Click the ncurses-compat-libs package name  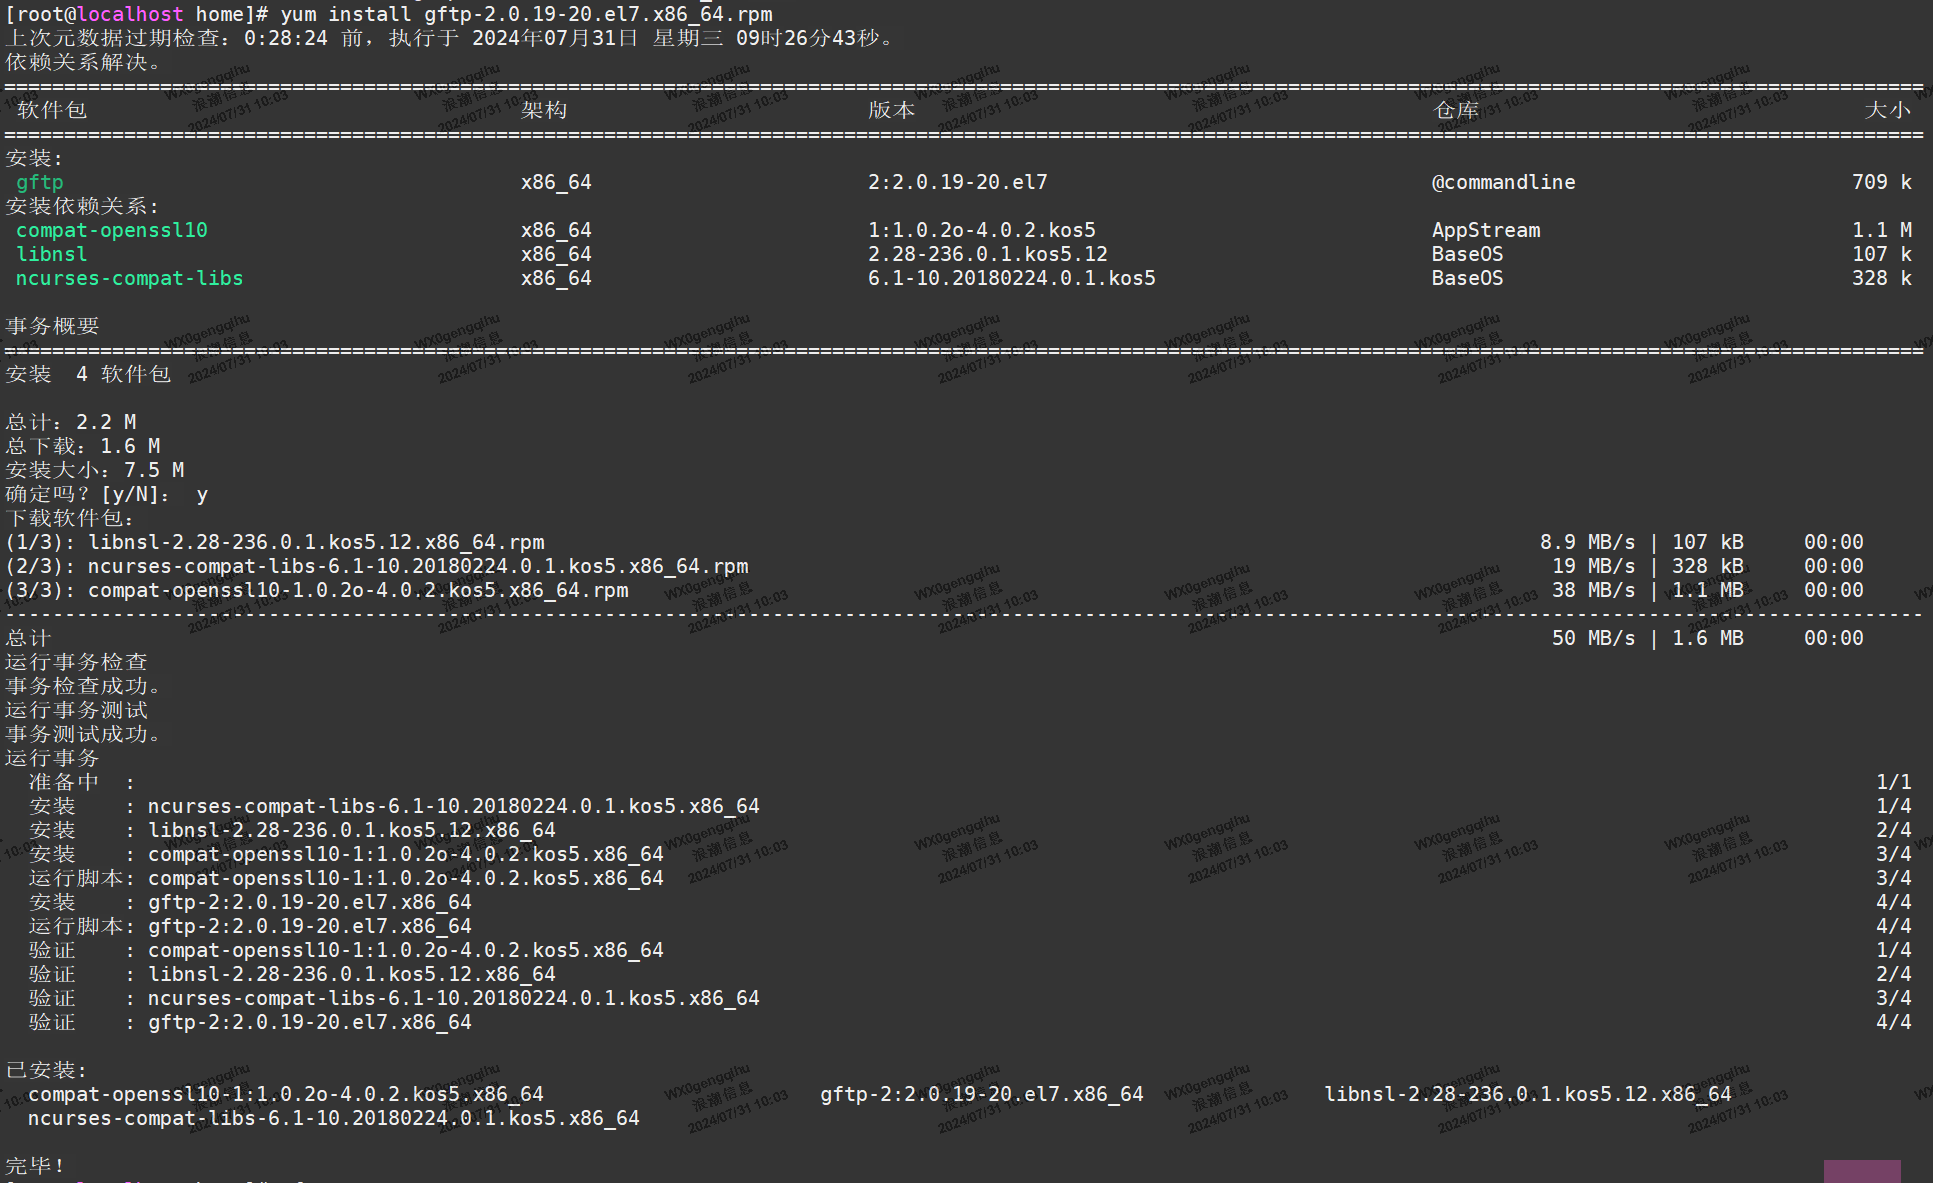point(129,278)
